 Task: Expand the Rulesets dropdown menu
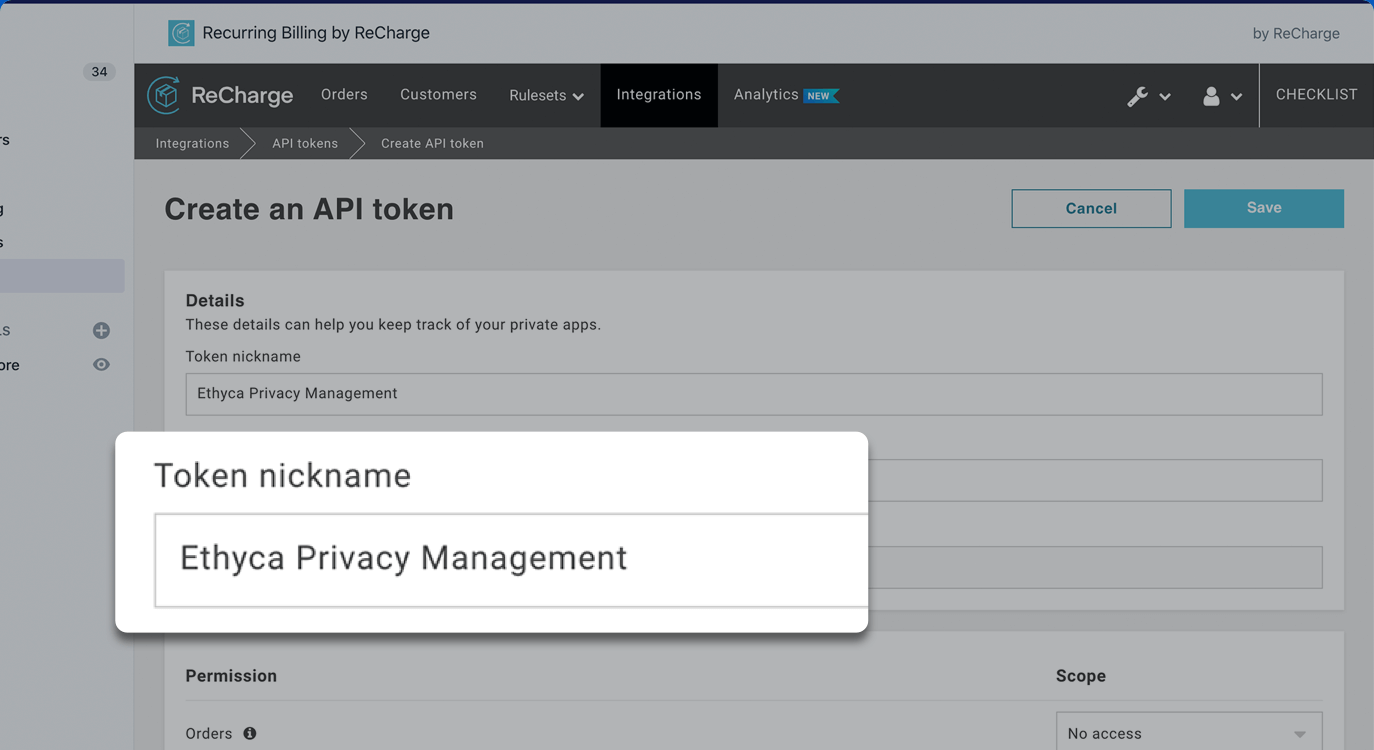click(x=546, y=95)
